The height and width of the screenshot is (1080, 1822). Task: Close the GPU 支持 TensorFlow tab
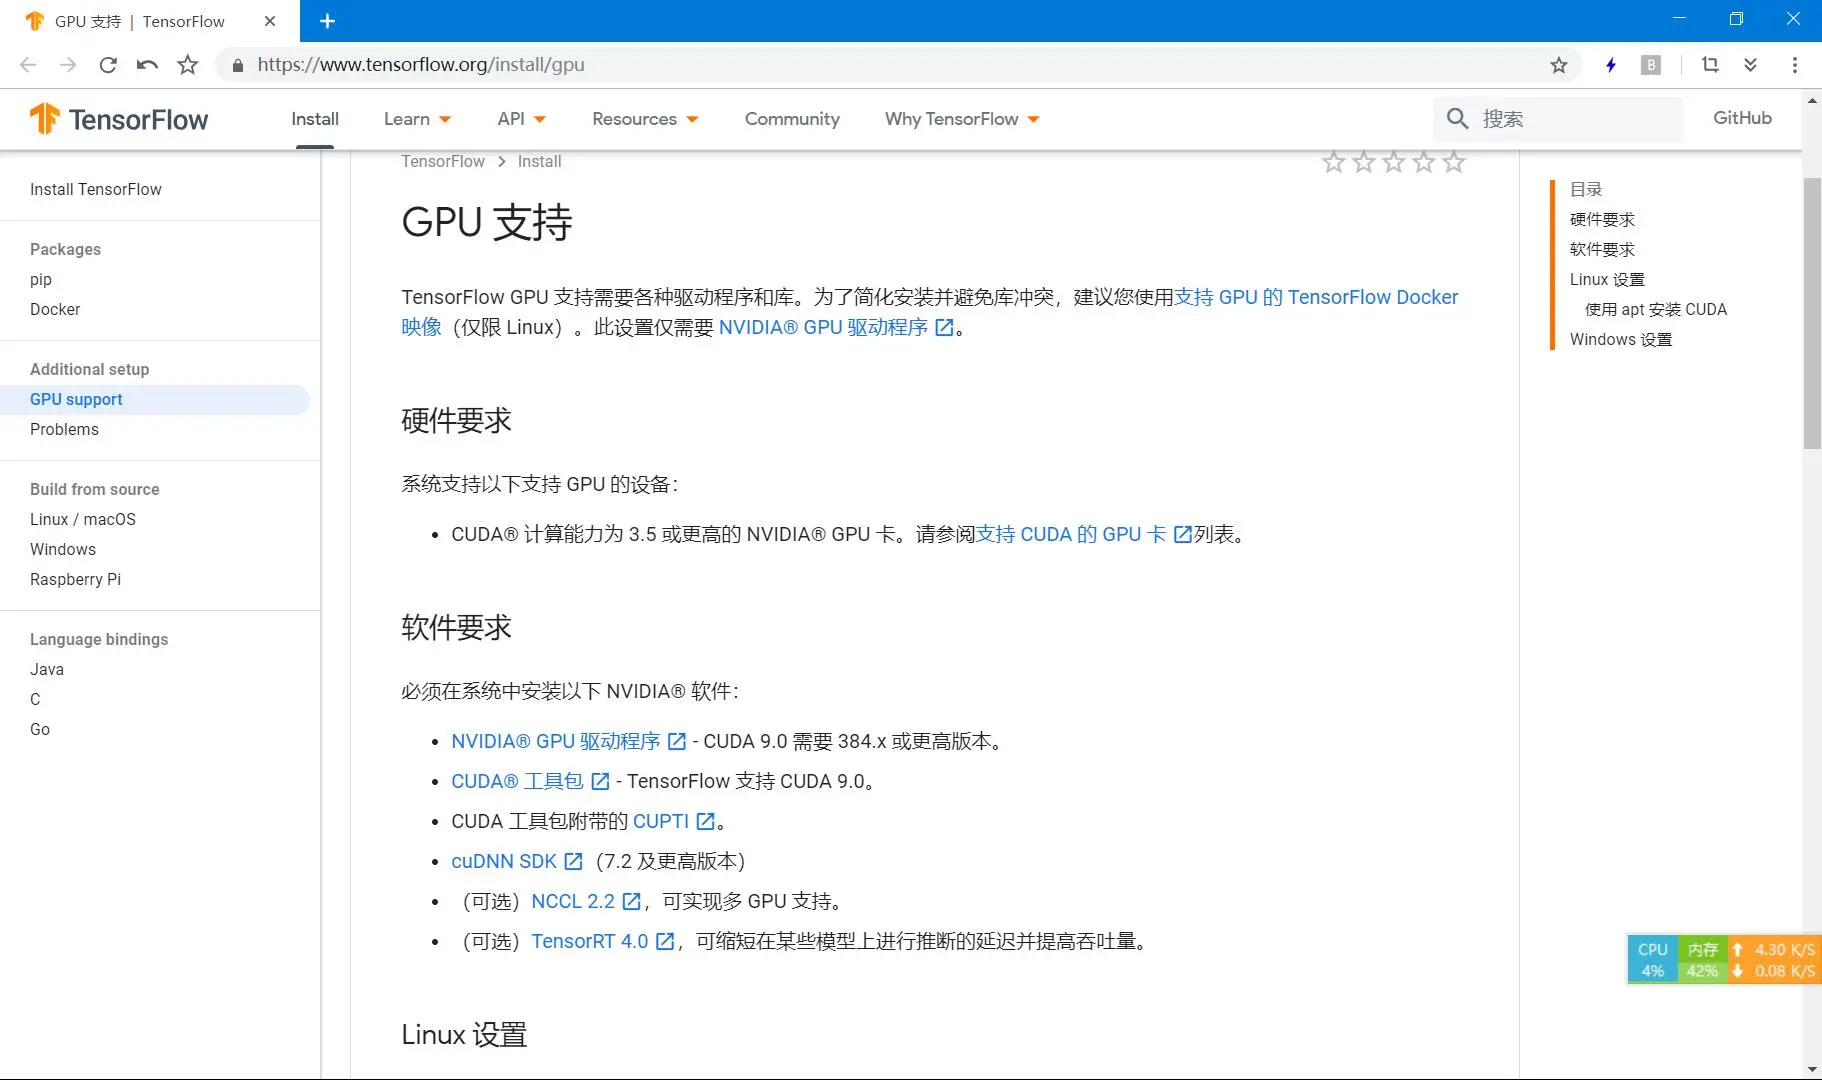click(x=270, y=21)
